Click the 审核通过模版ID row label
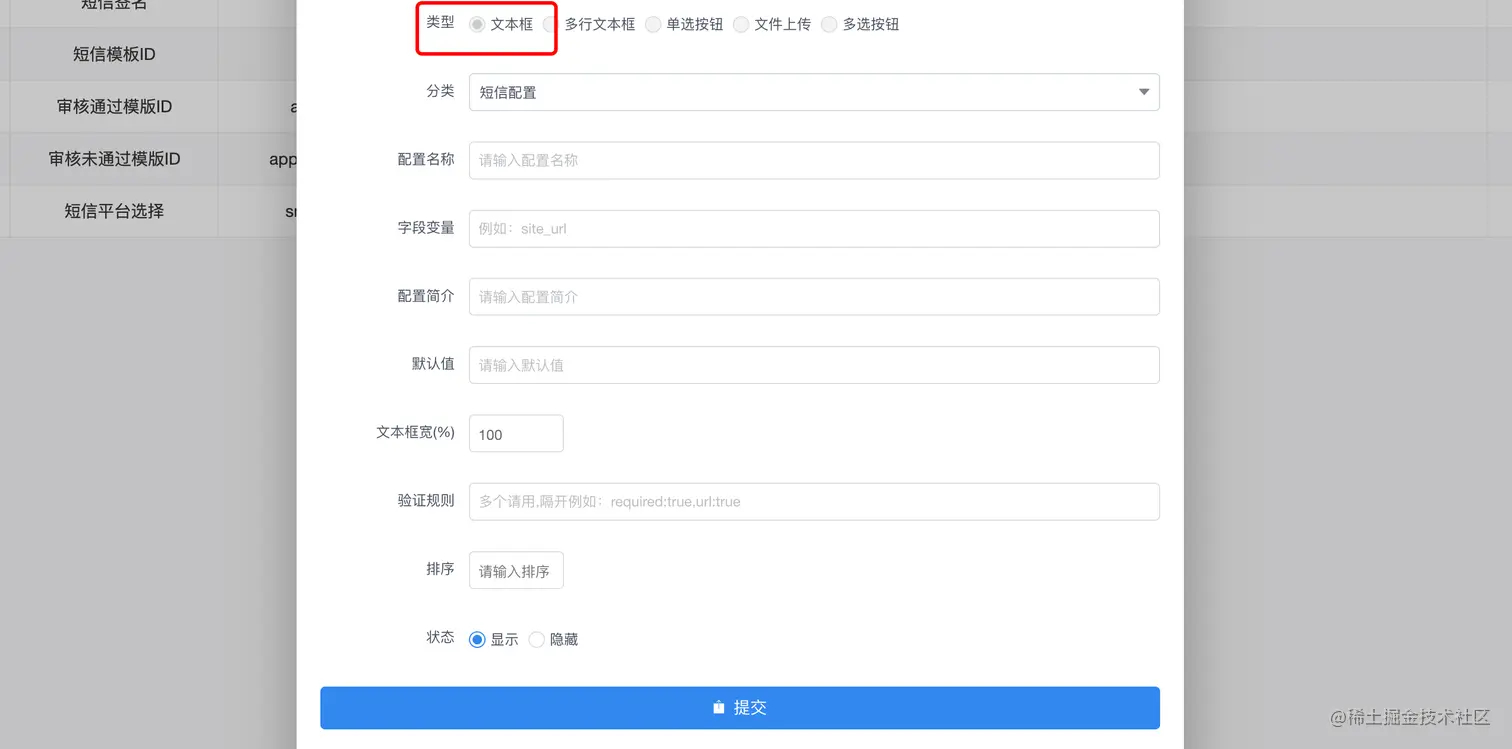1512x749 pixels. (114, 106)
